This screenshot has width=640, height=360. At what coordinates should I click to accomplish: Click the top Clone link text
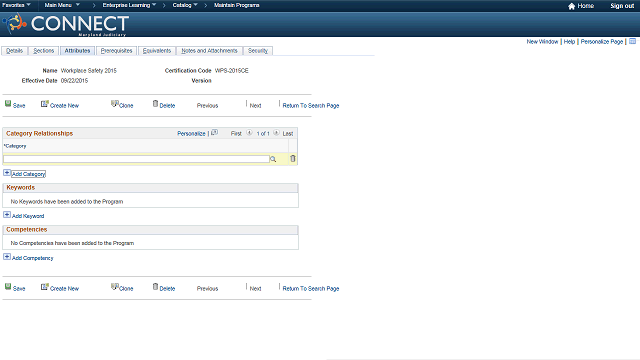tap(126, 105)
